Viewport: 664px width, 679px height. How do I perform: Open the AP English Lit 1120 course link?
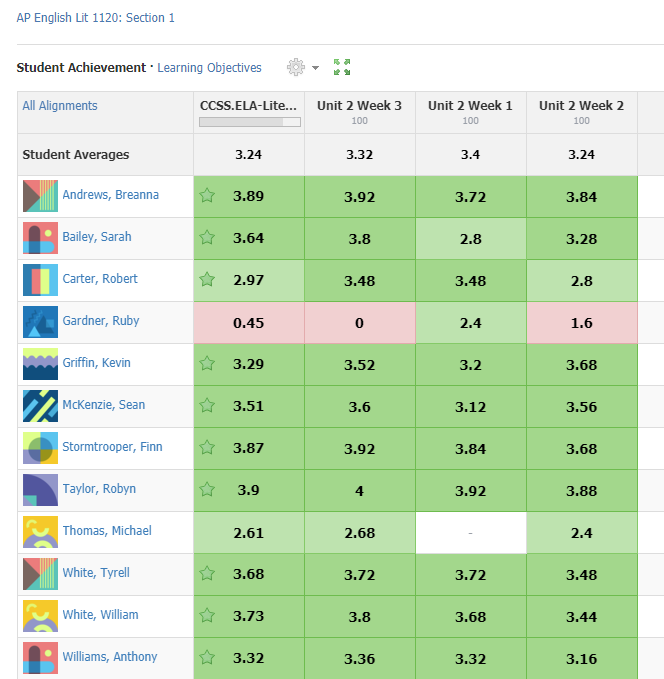[x=95, y=18]
